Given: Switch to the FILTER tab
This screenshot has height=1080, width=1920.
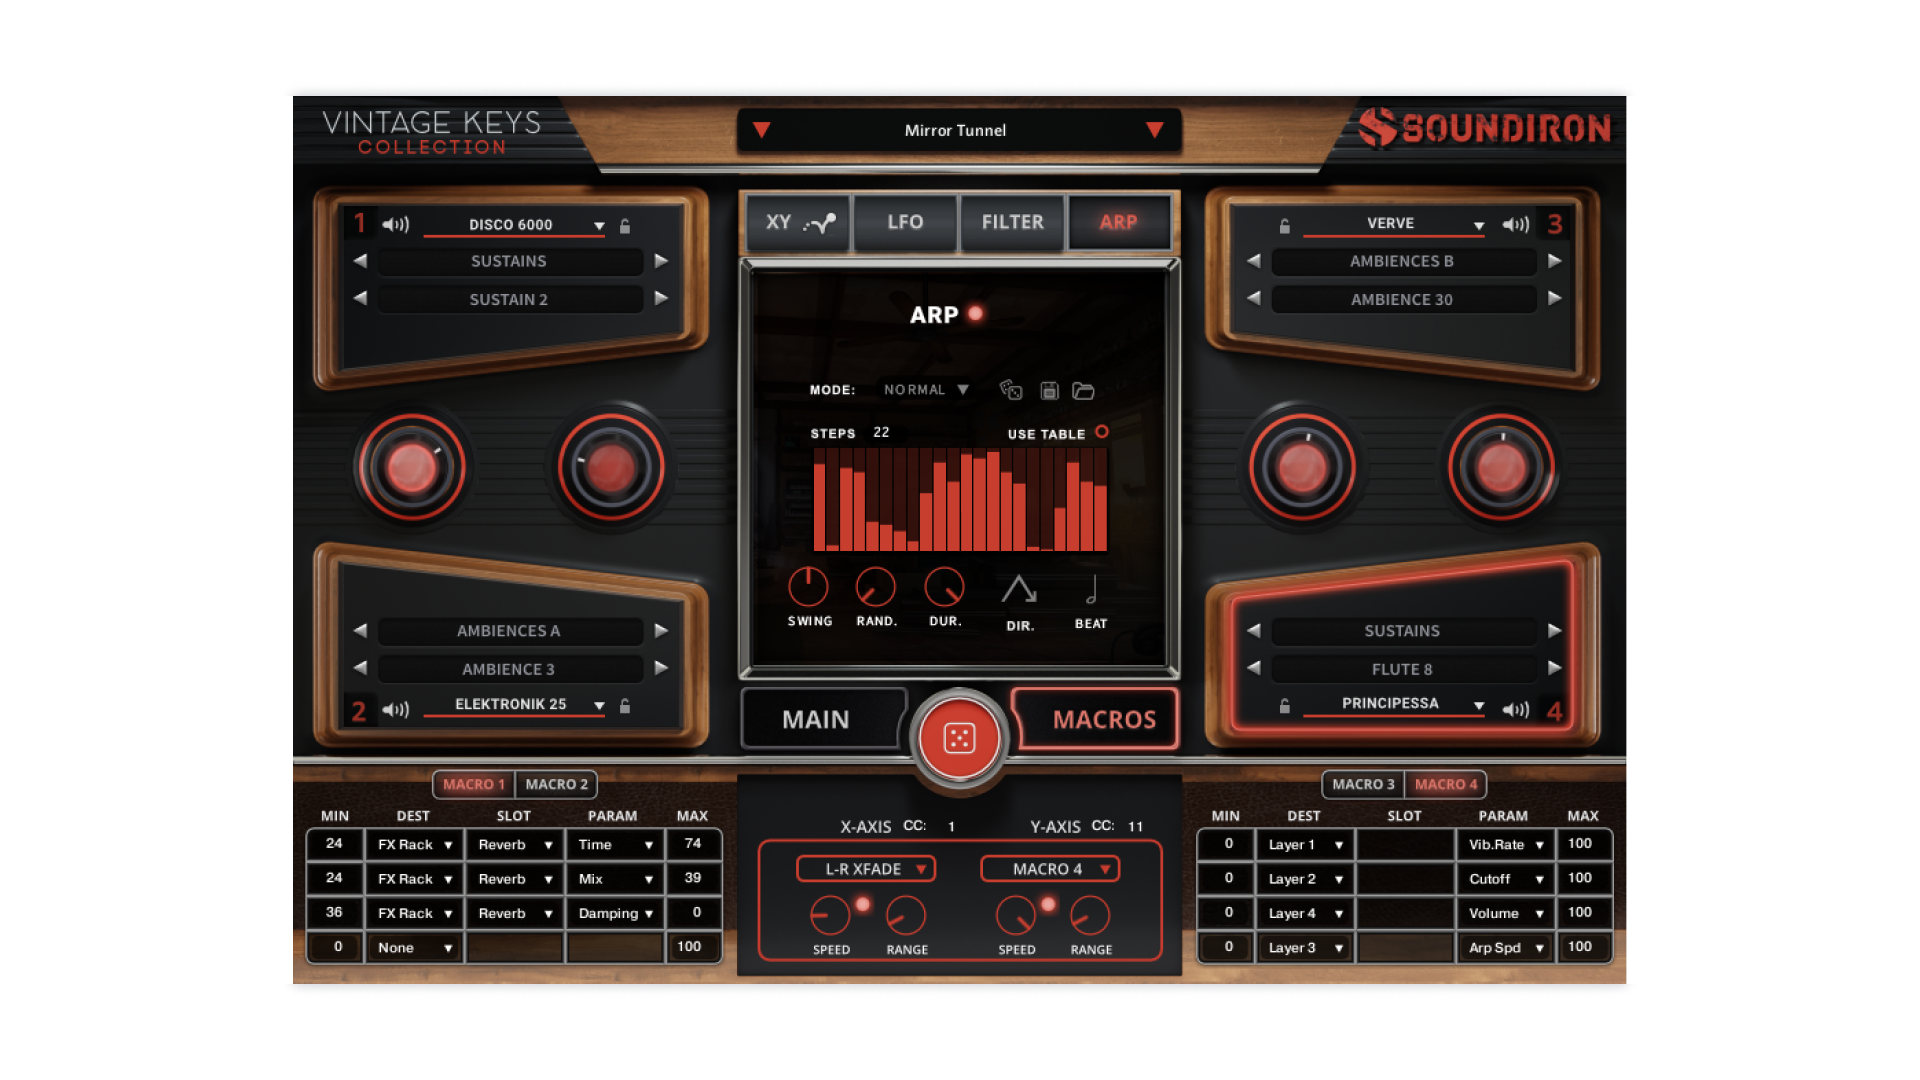Looking at the screenshot, I should [x=1012, y=223].
